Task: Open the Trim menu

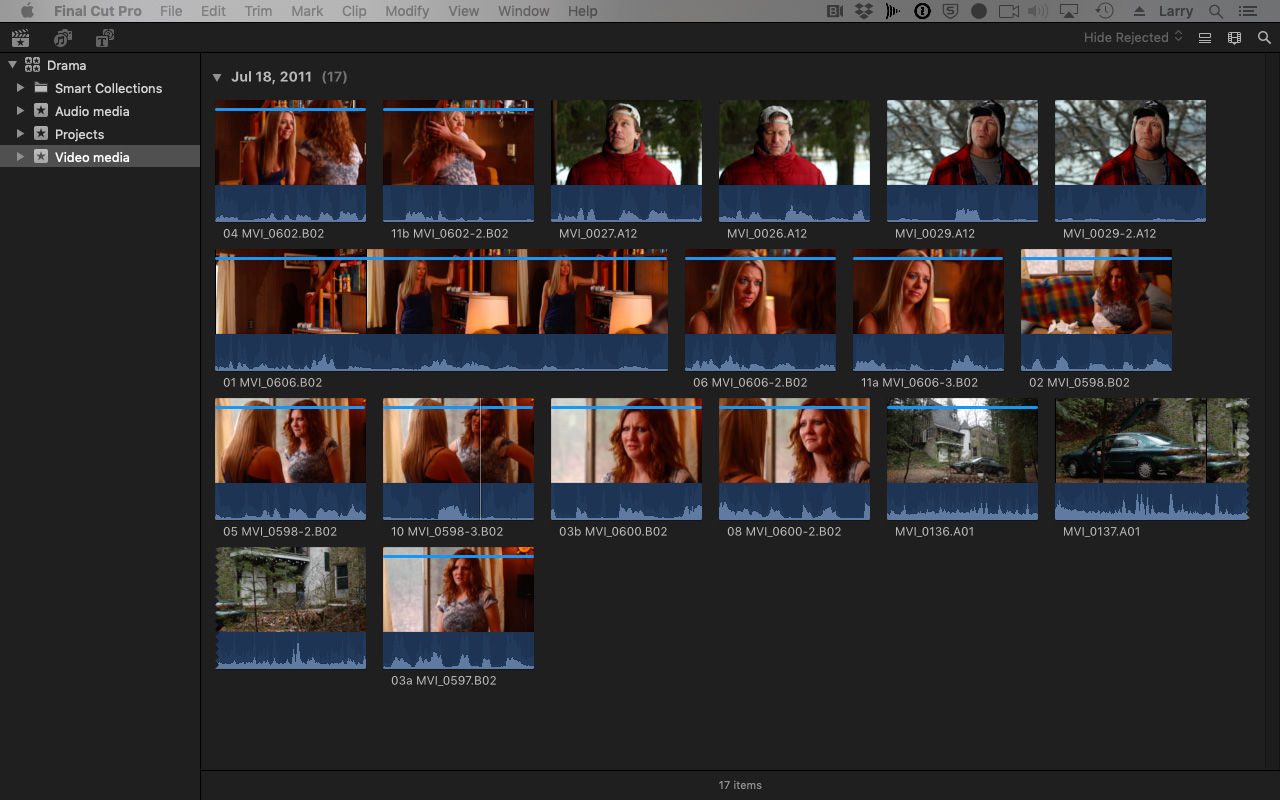Action: [258, 11]
